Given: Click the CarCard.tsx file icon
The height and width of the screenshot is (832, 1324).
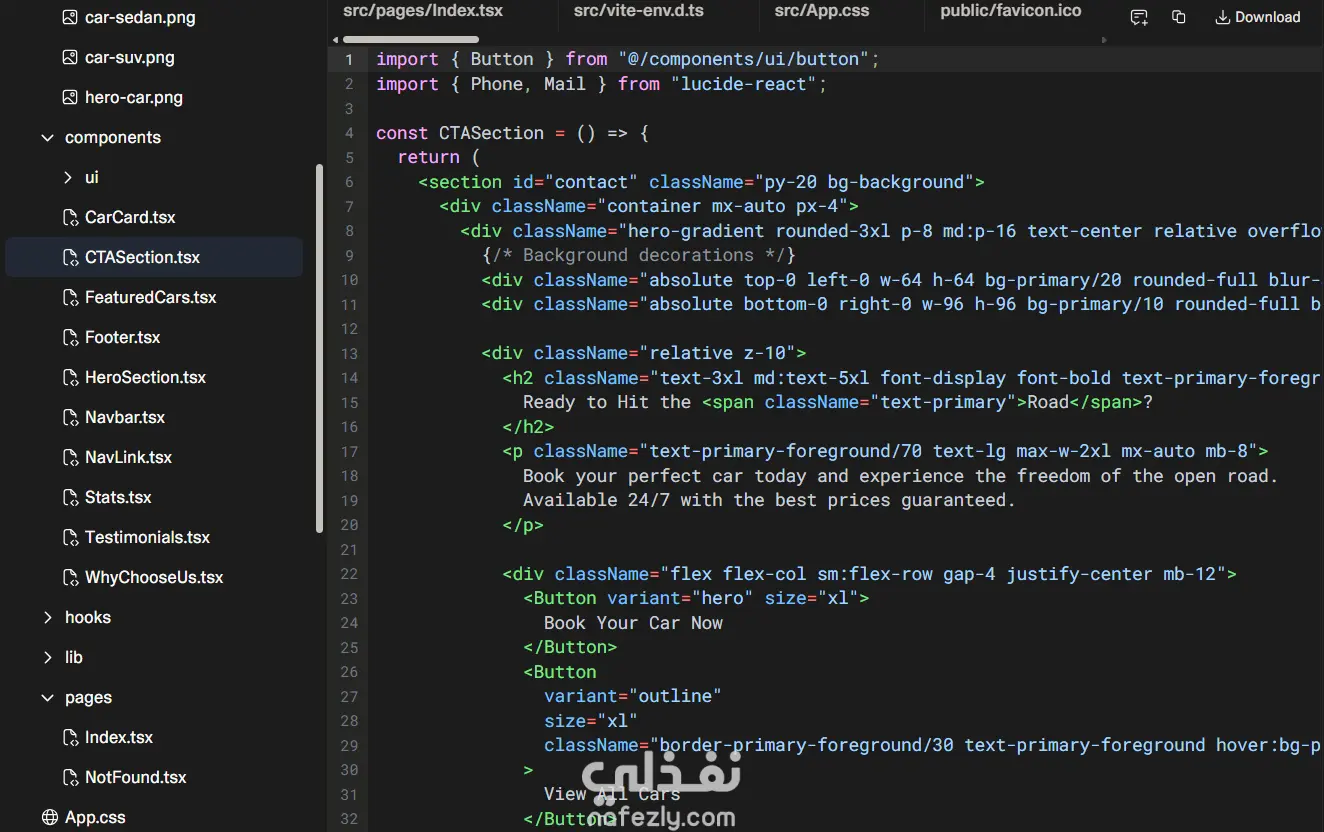Looking at the screenshot, I should coord(70,217).
